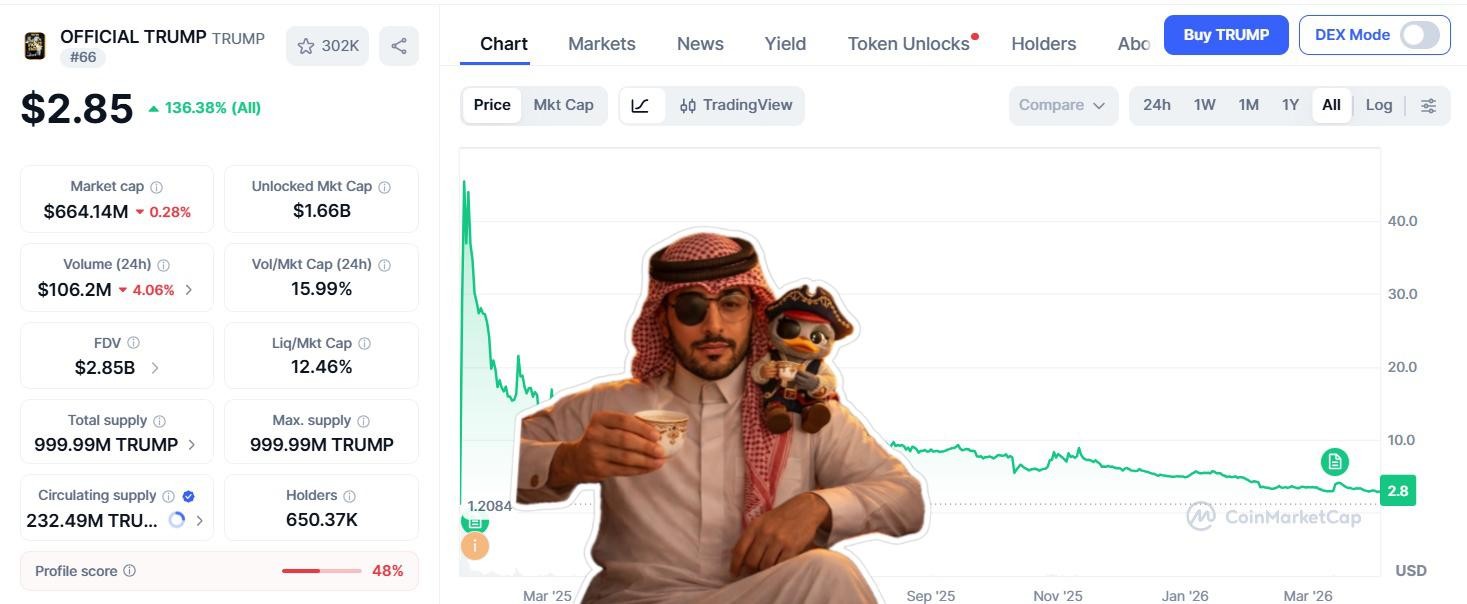
Task: Click the Profile score progress bar
Action: click(321, 571)
